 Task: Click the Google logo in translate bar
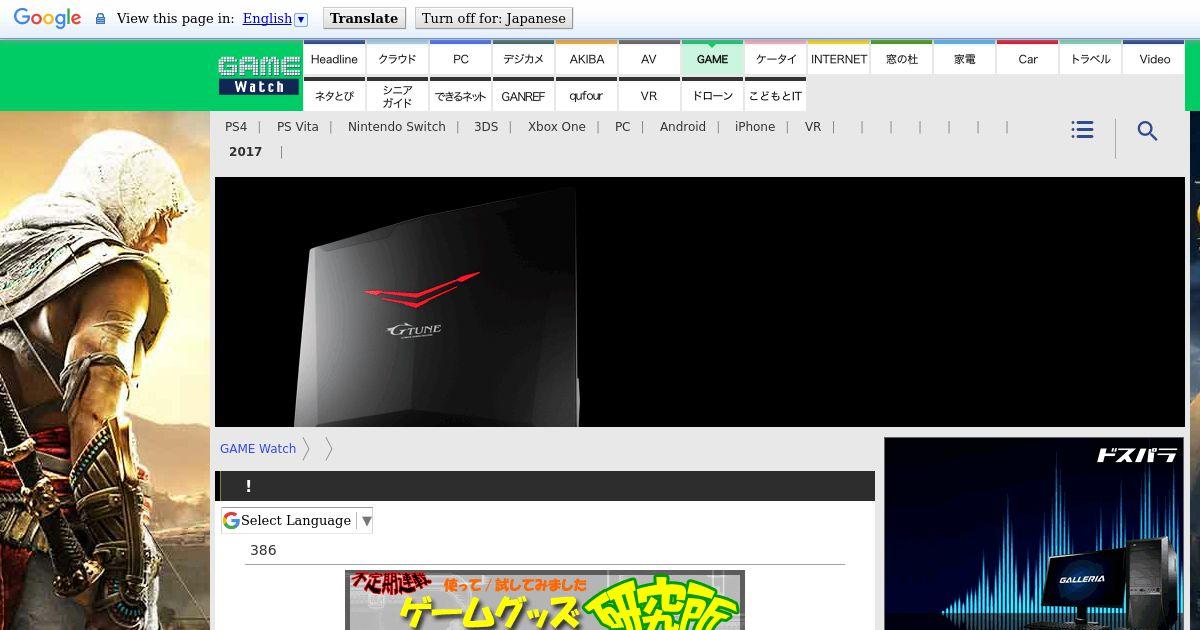47,18
